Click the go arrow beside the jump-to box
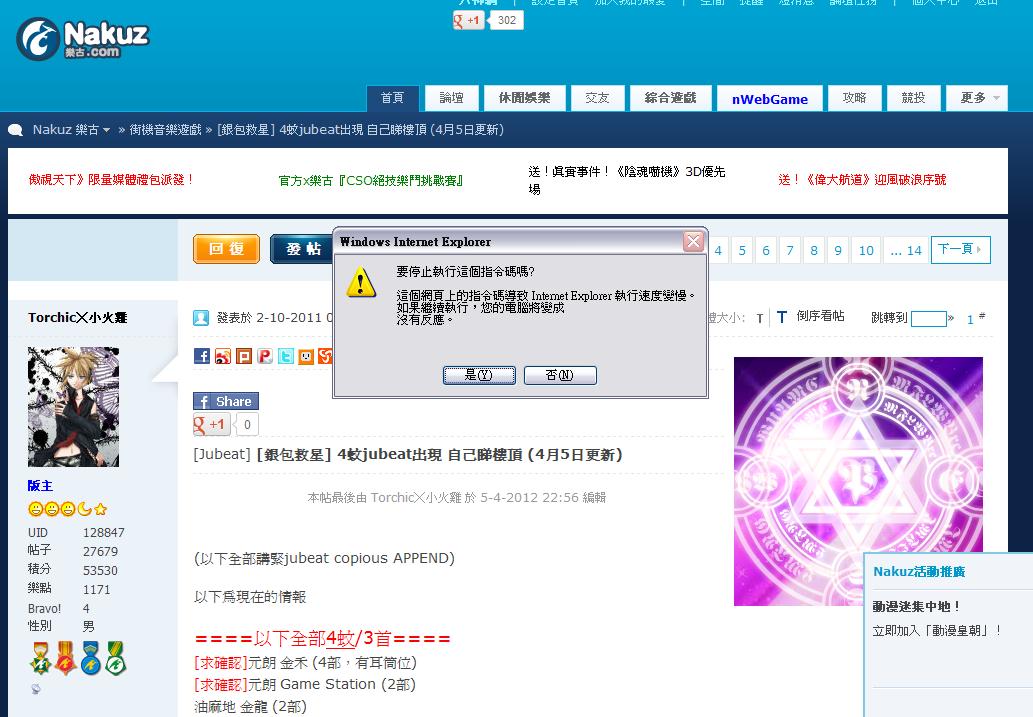Screen dimensions: 1033x717 [x=951, y=318]
